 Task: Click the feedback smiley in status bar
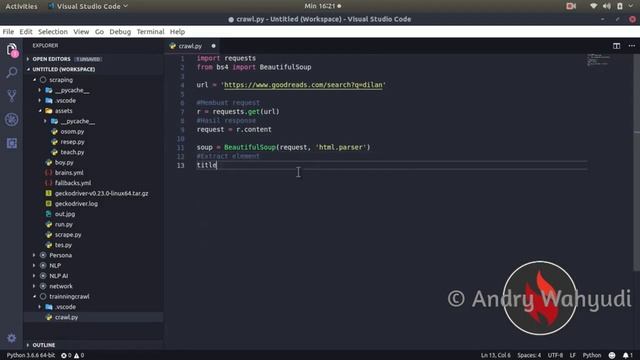pyautogui.click(x=611, y=356)
